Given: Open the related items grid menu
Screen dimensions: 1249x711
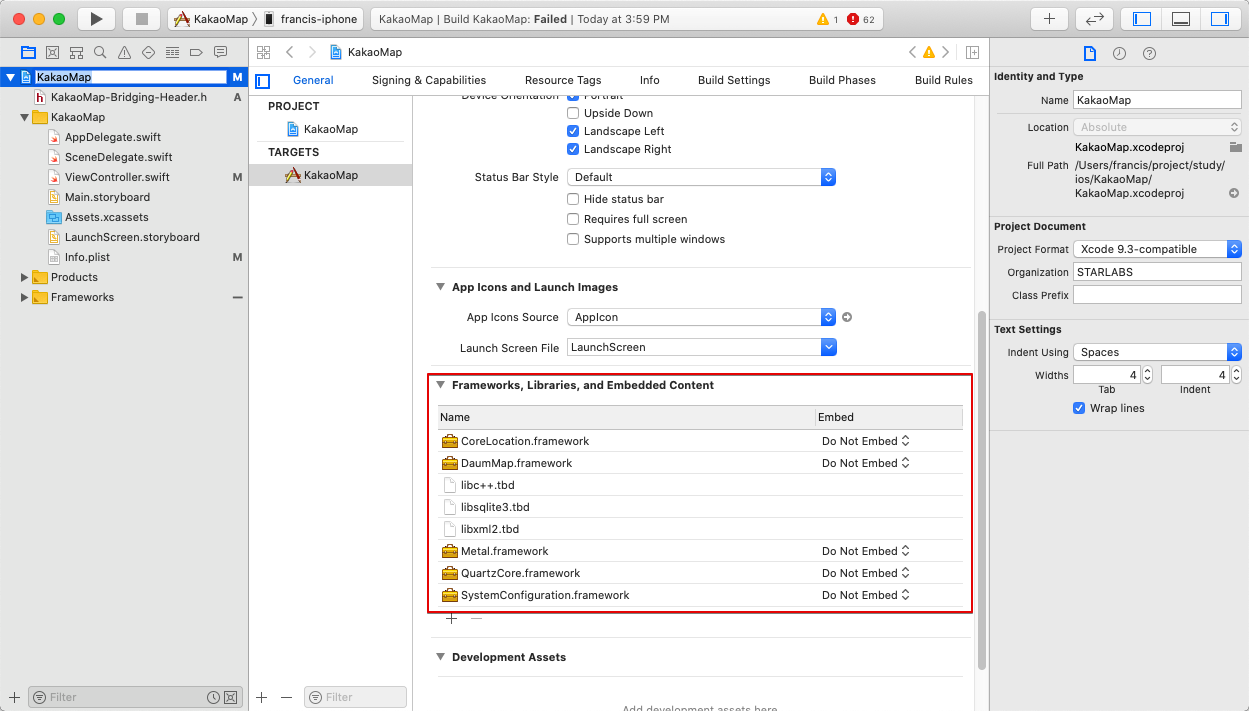Looking at the screenshot, I should [x=264, y=52].
